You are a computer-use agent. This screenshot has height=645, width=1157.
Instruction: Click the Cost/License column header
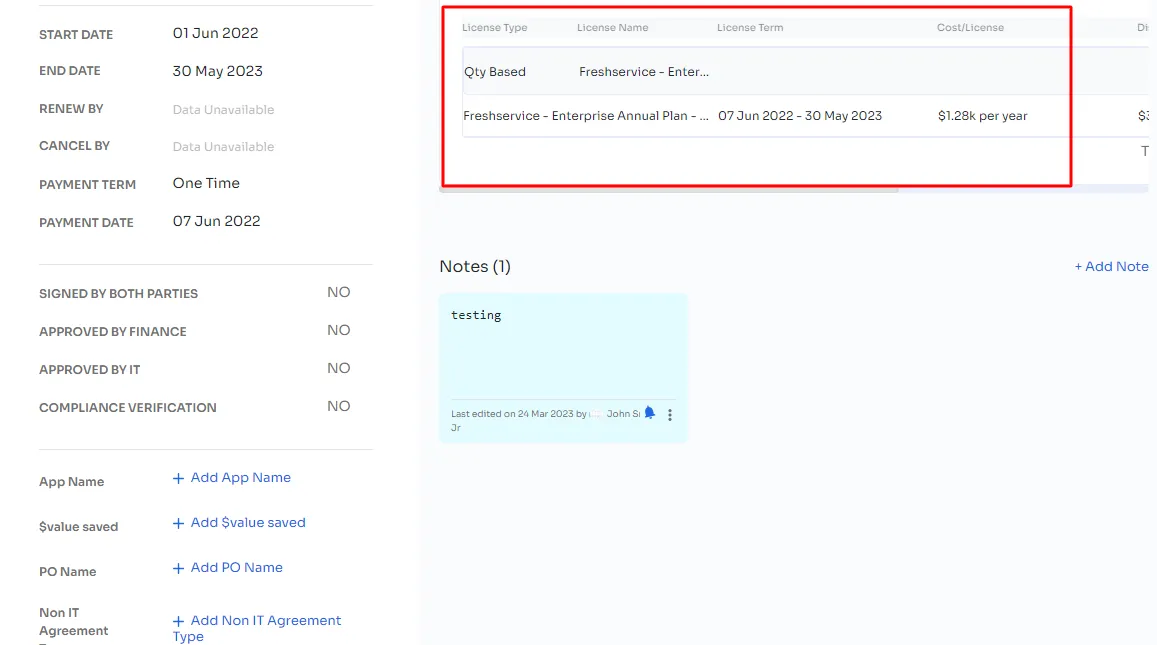(x=970, y=27)
